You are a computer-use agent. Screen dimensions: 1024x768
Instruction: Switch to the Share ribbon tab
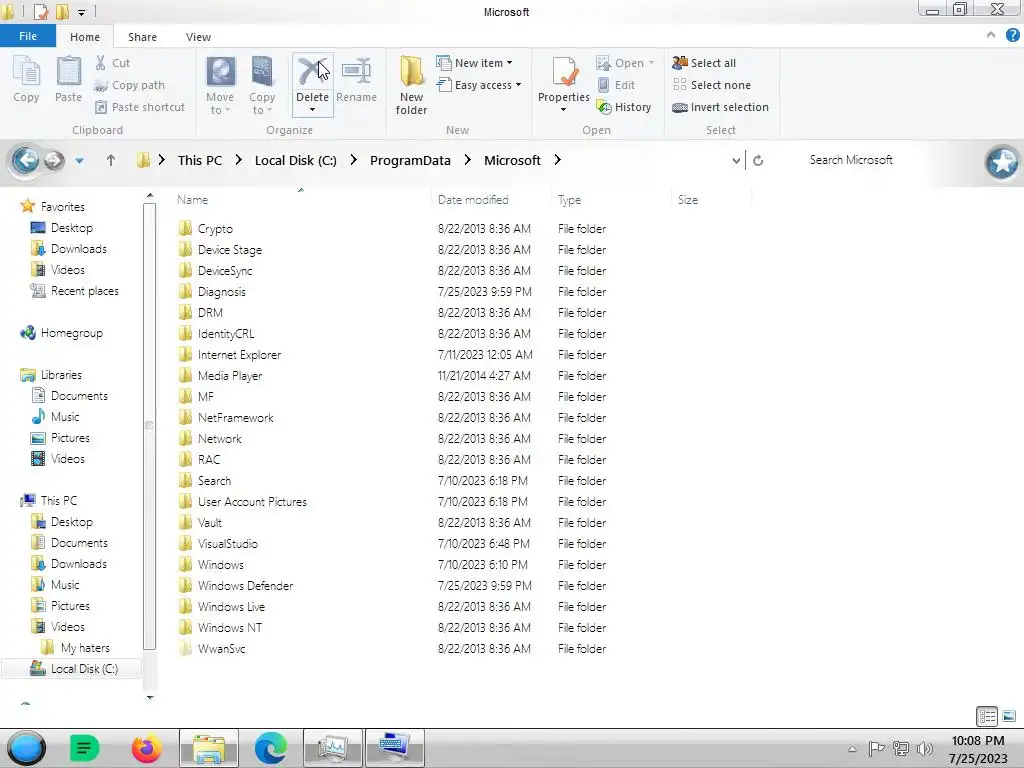pos(142,37)
